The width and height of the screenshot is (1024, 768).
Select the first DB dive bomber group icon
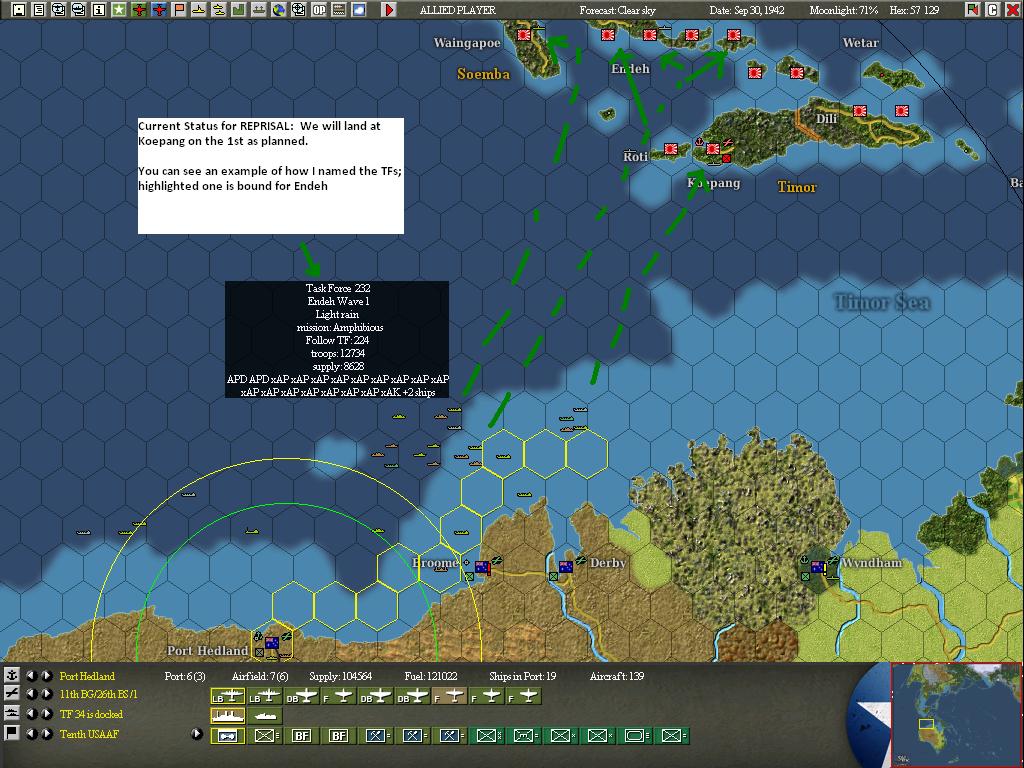tap(302, 696)
